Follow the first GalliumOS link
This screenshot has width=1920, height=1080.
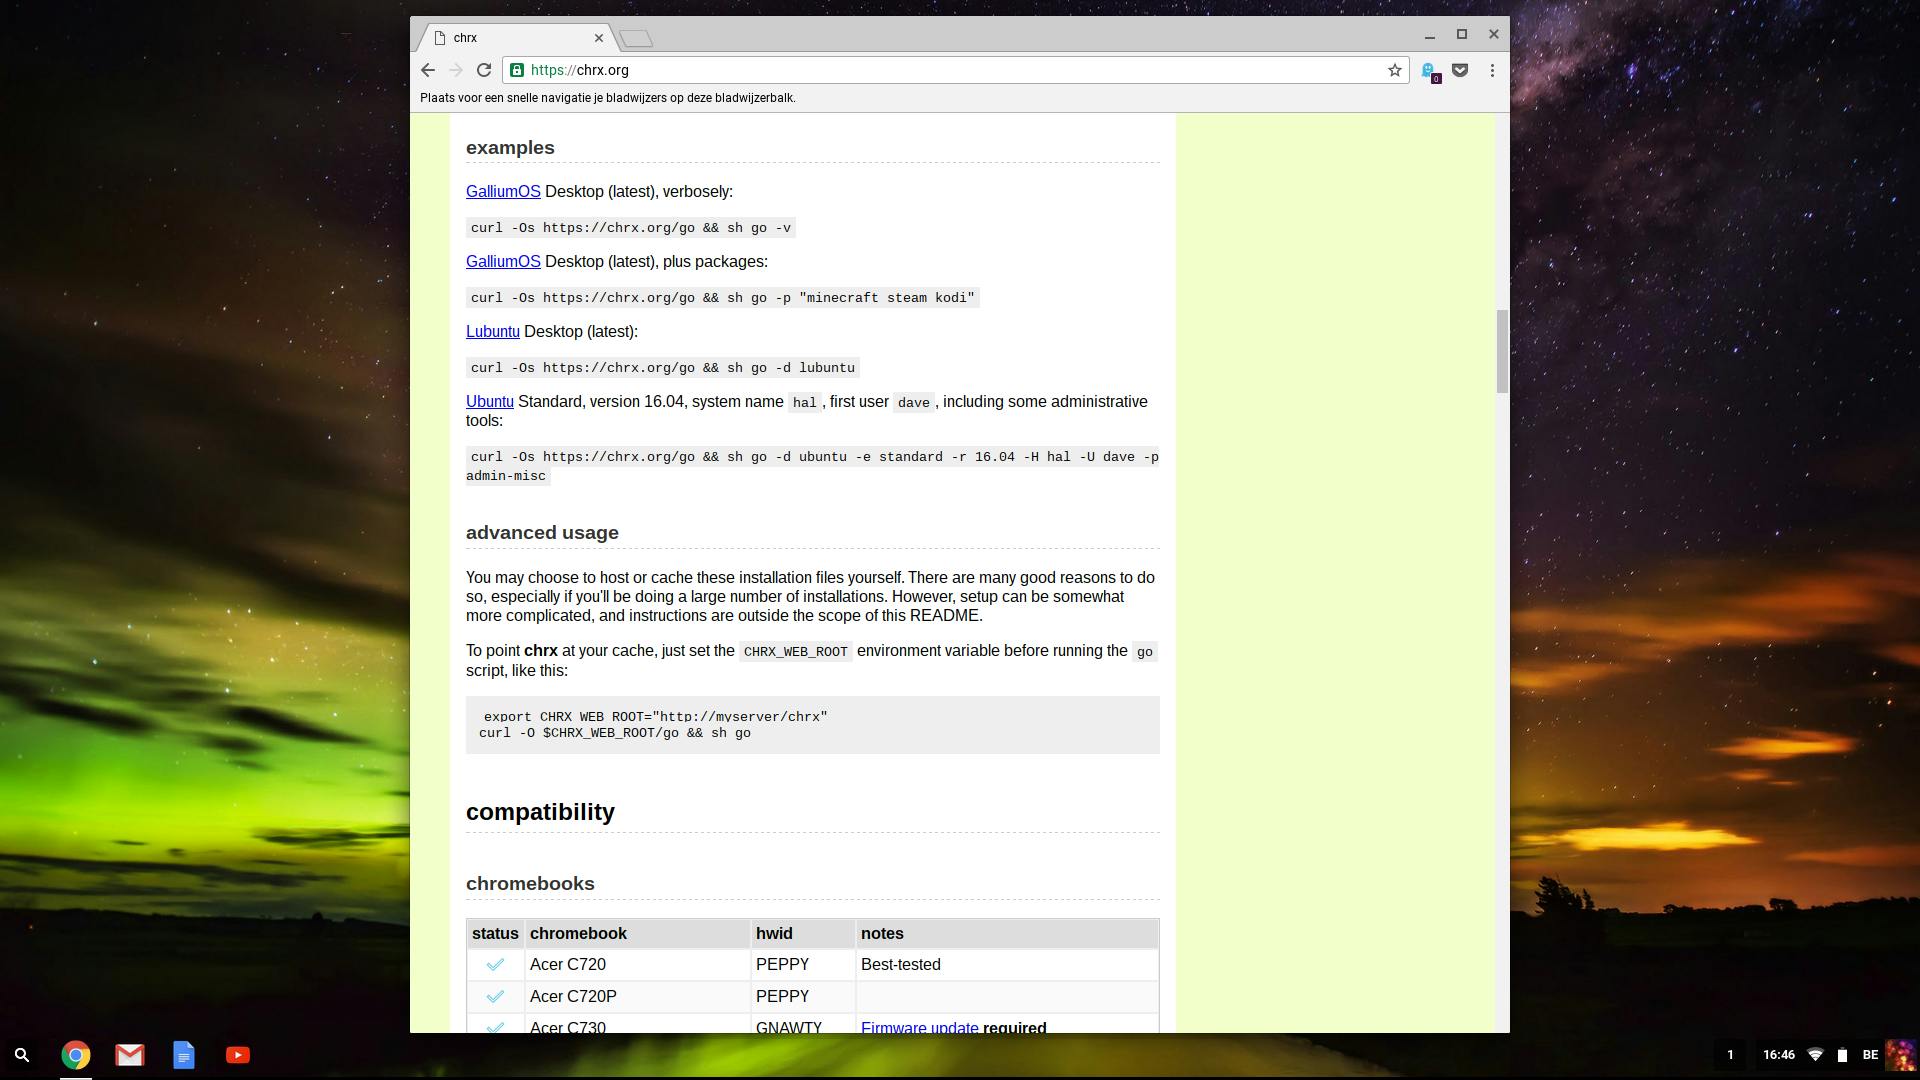(x=503, y=191)
